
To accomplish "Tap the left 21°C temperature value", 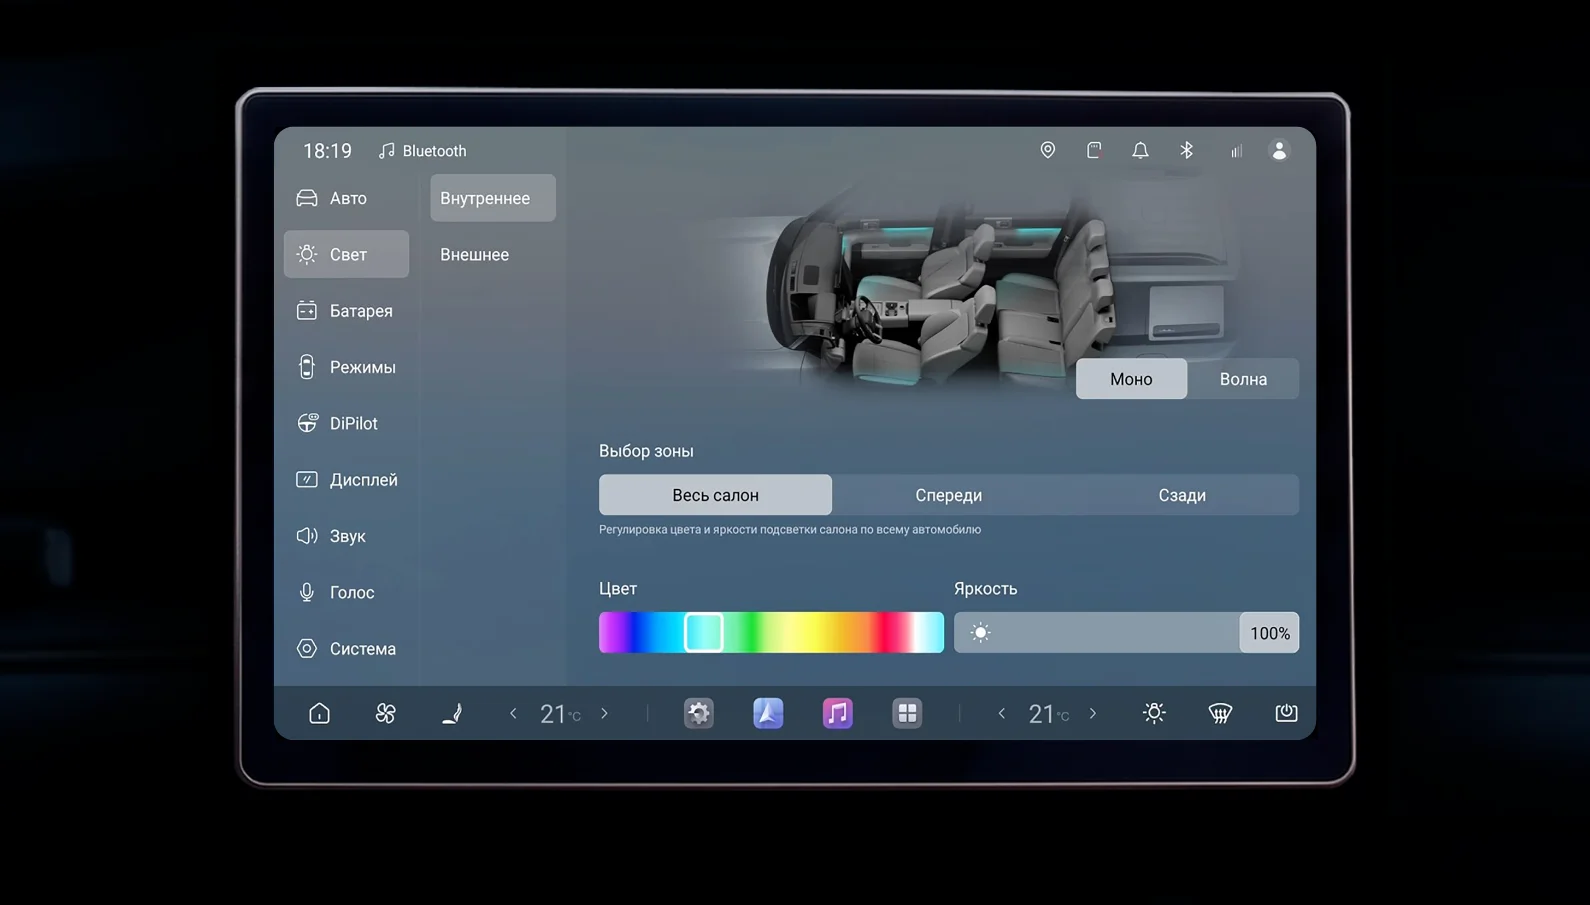I will [560, 713].
